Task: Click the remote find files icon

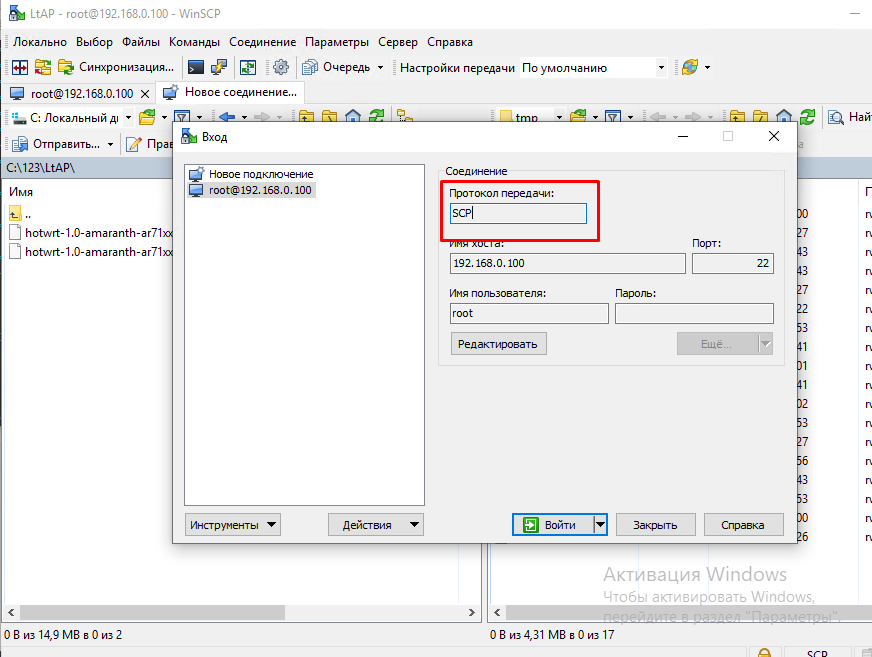Action: (x=836, y=117)
